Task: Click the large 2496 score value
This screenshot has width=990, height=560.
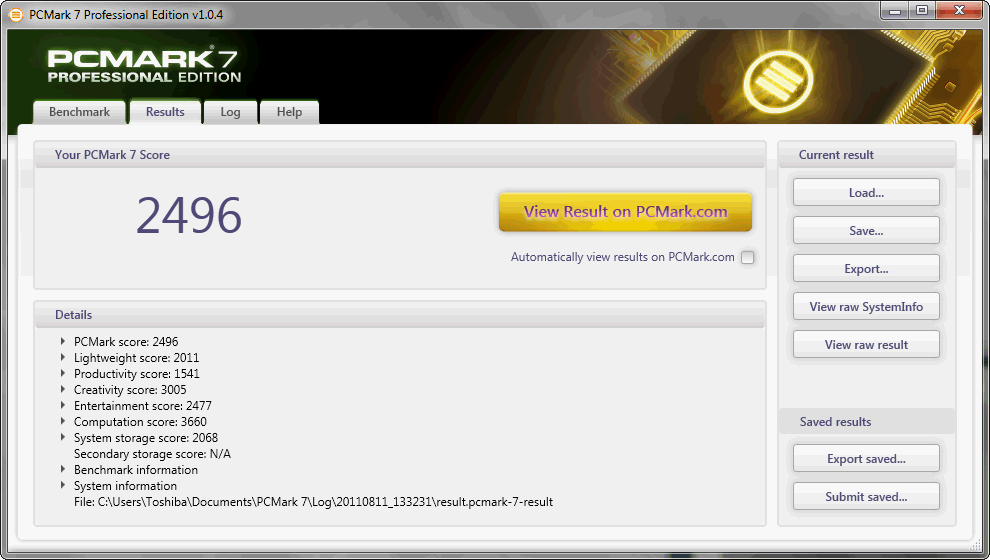Action: pyautogui.click(x=189, y=215)
